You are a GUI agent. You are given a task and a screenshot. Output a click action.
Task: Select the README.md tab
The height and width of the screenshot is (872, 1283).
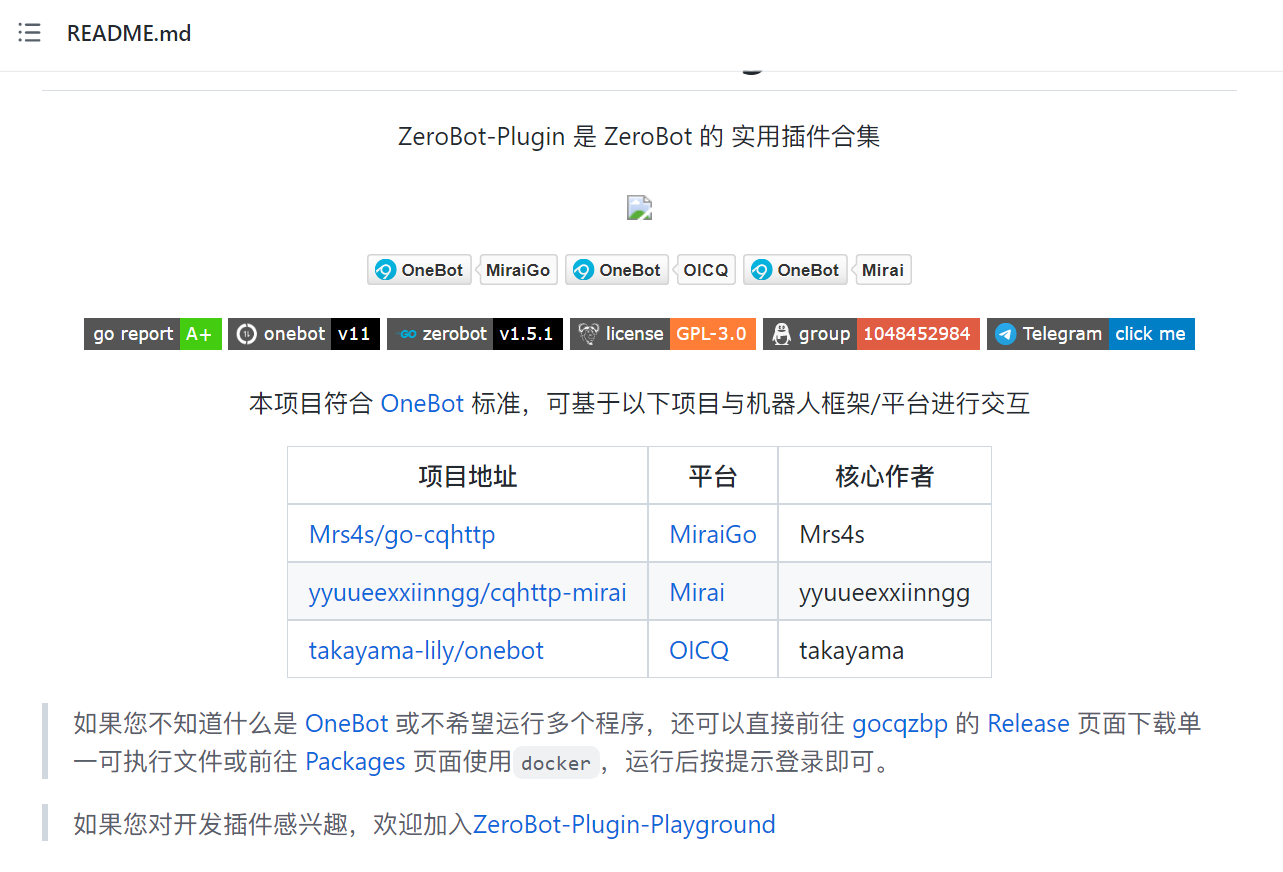129,33
